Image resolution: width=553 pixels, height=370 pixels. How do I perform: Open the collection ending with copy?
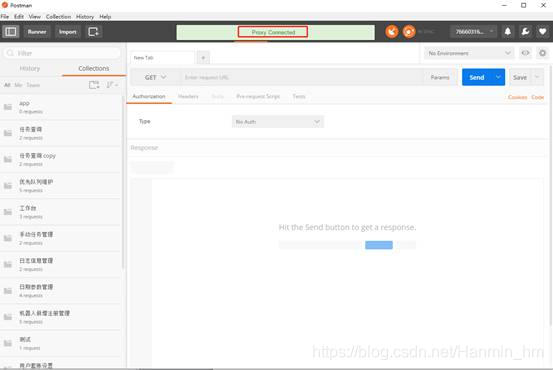point(61,159)
